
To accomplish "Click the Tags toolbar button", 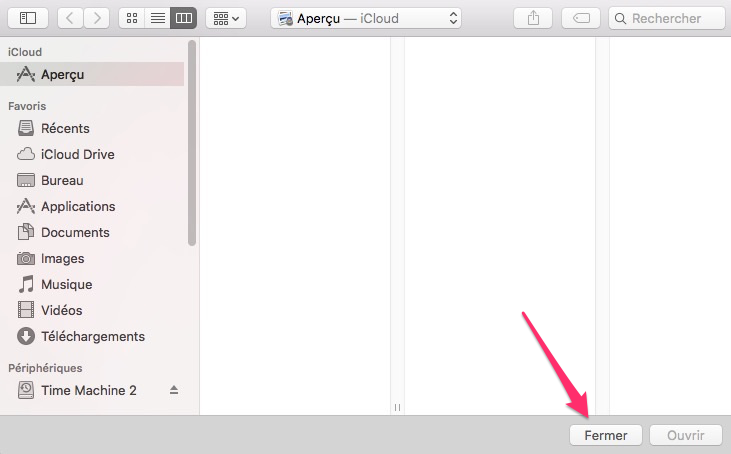I will tap(581, 18).
